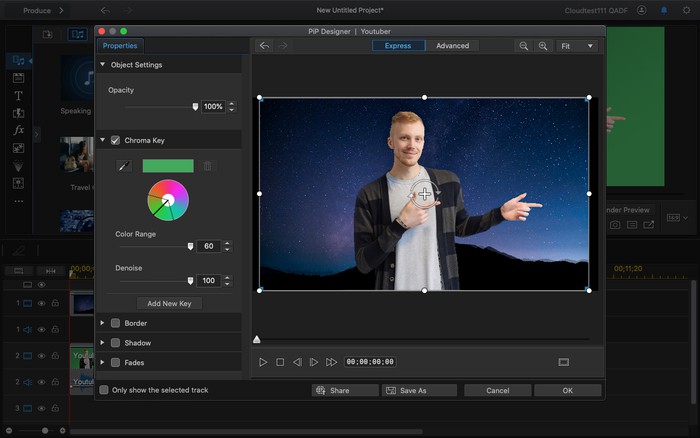Click the Add New Key button
Screen dimensions: 700x438
[x=170, y=303]
